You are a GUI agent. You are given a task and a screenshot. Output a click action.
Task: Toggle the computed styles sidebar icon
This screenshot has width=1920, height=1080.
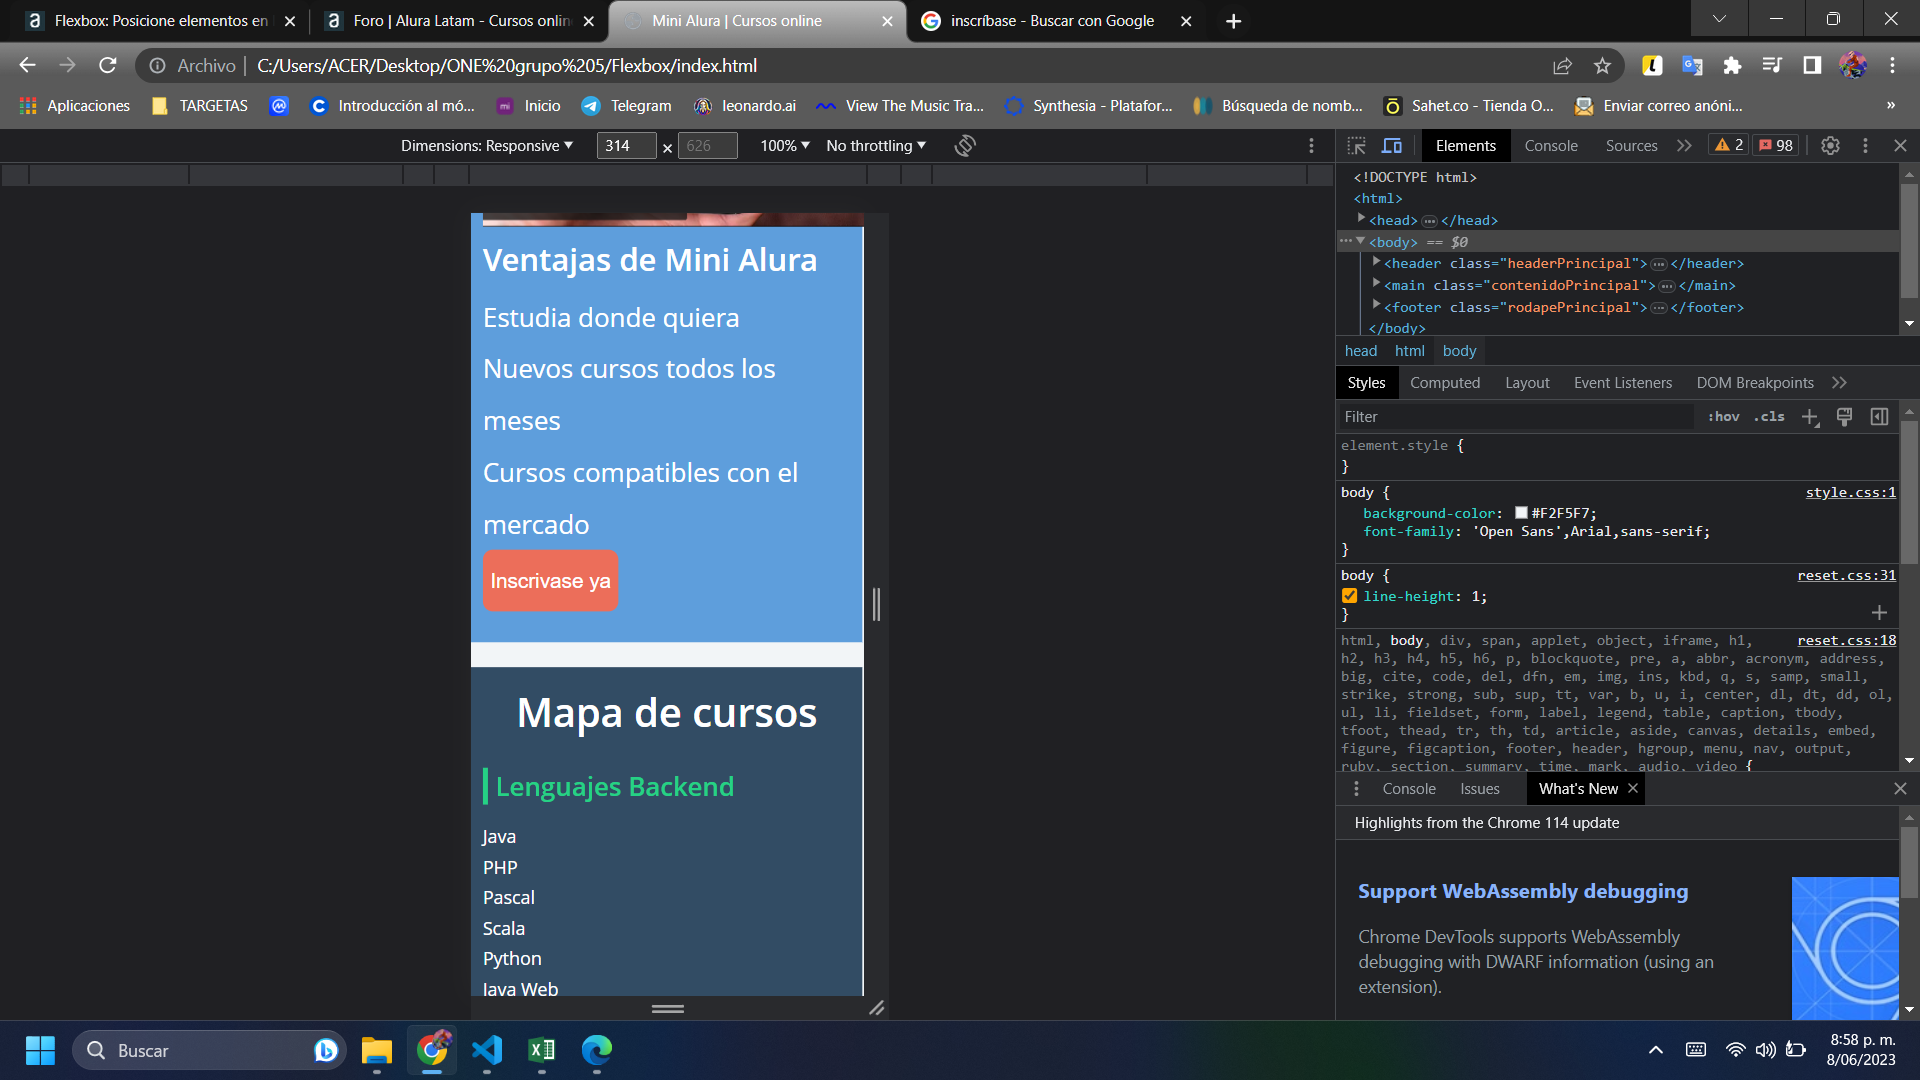tap(1879, 417)
